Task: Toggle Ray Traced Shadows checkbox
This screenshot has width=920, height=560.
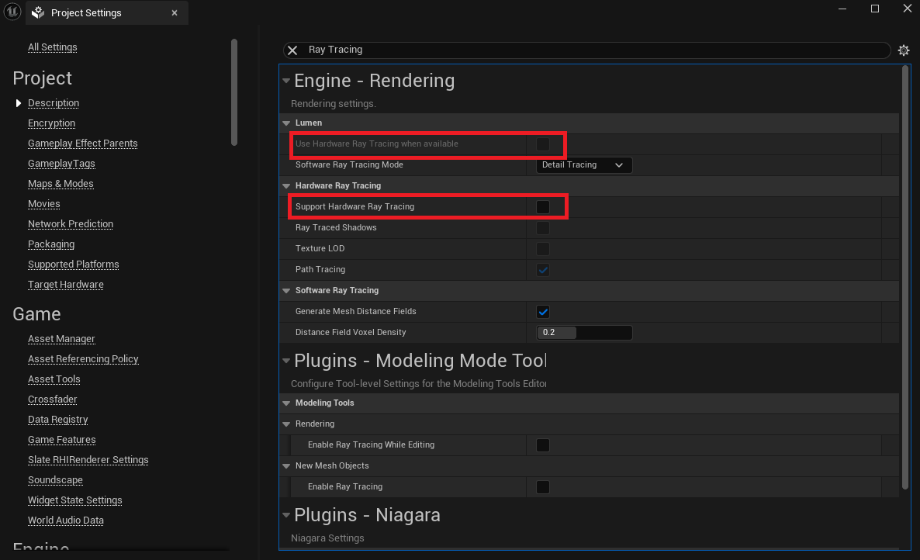Action: [543, 228]
